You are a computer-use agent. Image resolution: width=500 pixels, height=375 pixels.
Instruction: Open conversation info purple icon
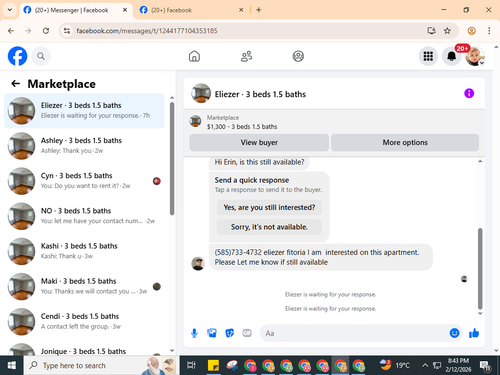pos(469,93)
